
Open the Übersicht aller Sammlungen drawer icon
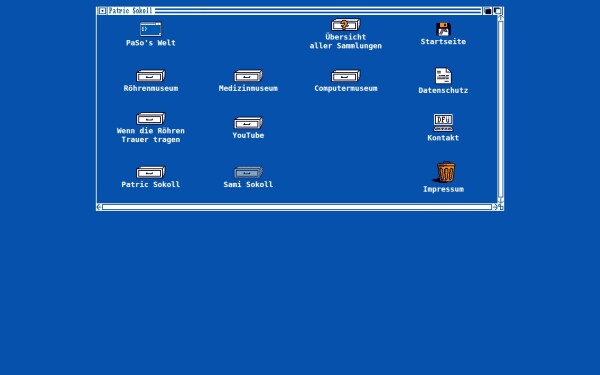(346, 25)
